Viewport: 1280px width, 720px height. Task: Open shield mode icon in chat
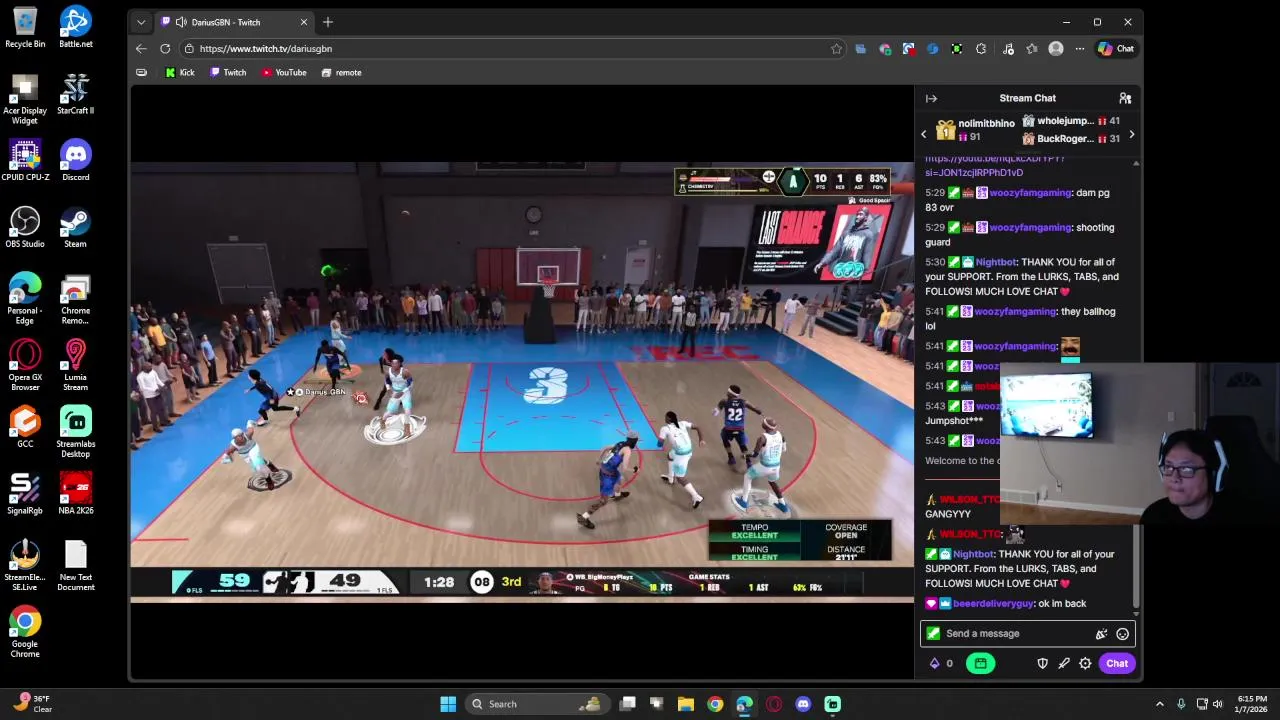[1042, 663]
